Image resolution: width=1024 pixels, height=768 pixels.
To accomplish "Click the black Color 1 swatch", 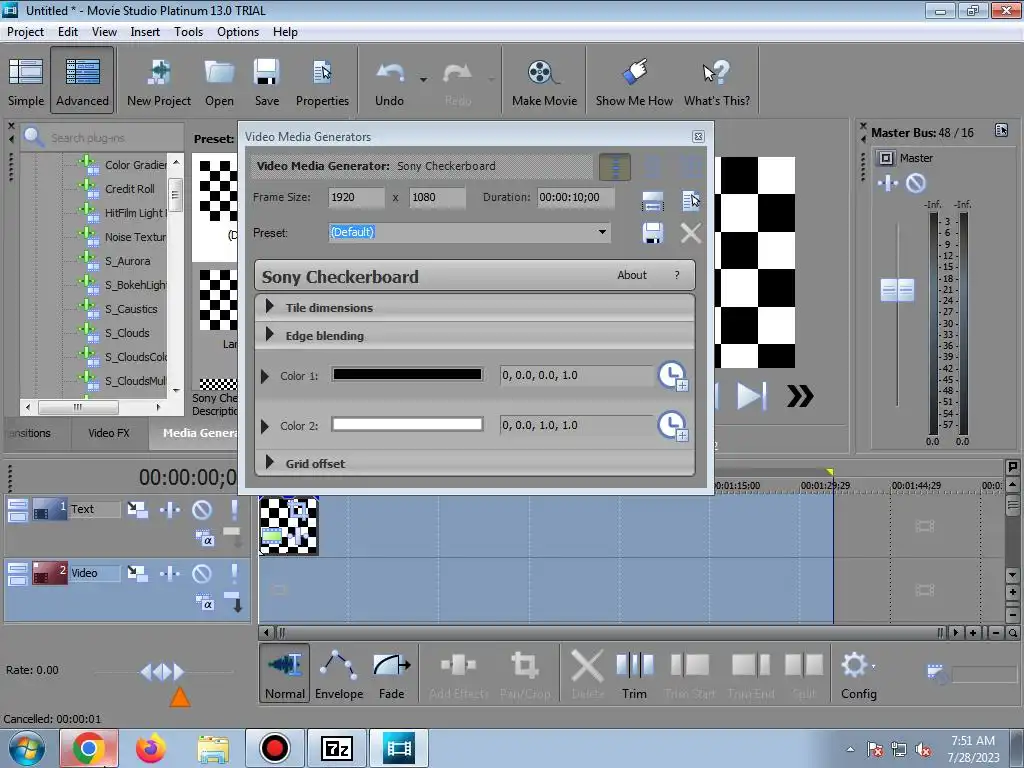I will [407, 374].
